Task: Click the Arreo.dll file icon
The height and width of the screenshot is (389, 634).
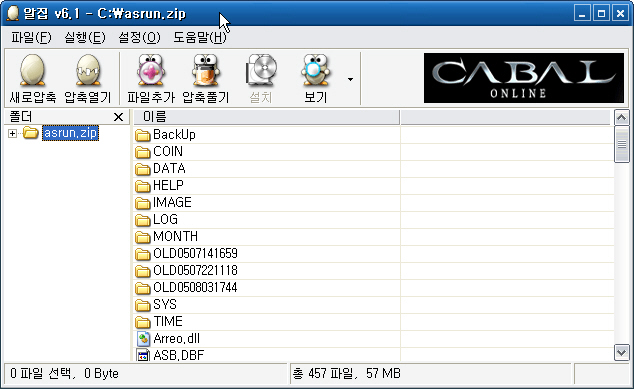Action: (x=143, y=338)
